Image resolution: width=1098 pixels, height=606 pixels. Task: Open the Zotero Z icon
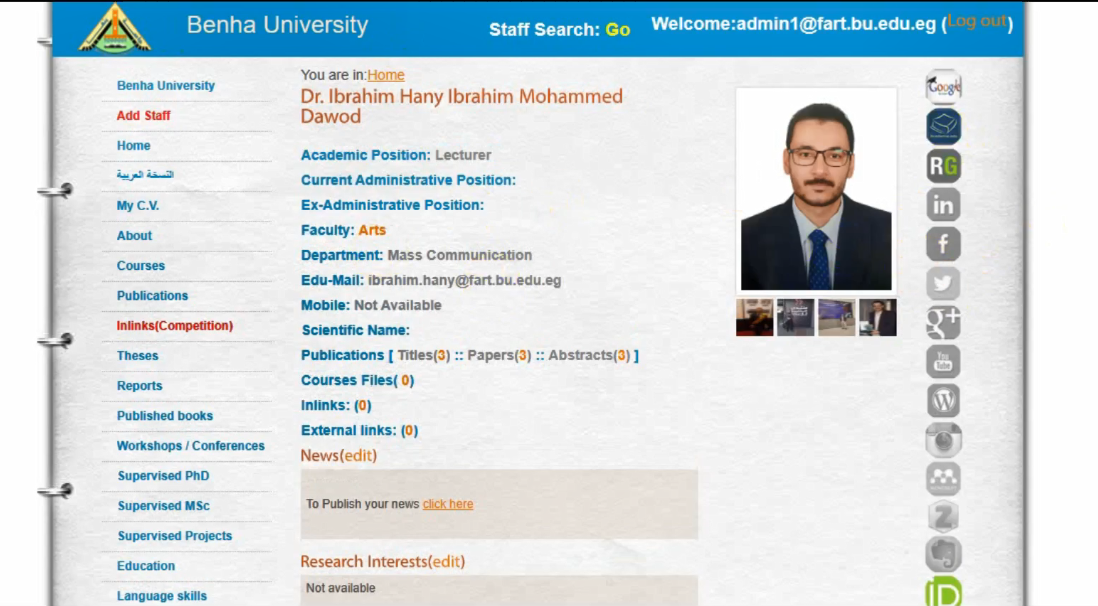click(943, 517)
